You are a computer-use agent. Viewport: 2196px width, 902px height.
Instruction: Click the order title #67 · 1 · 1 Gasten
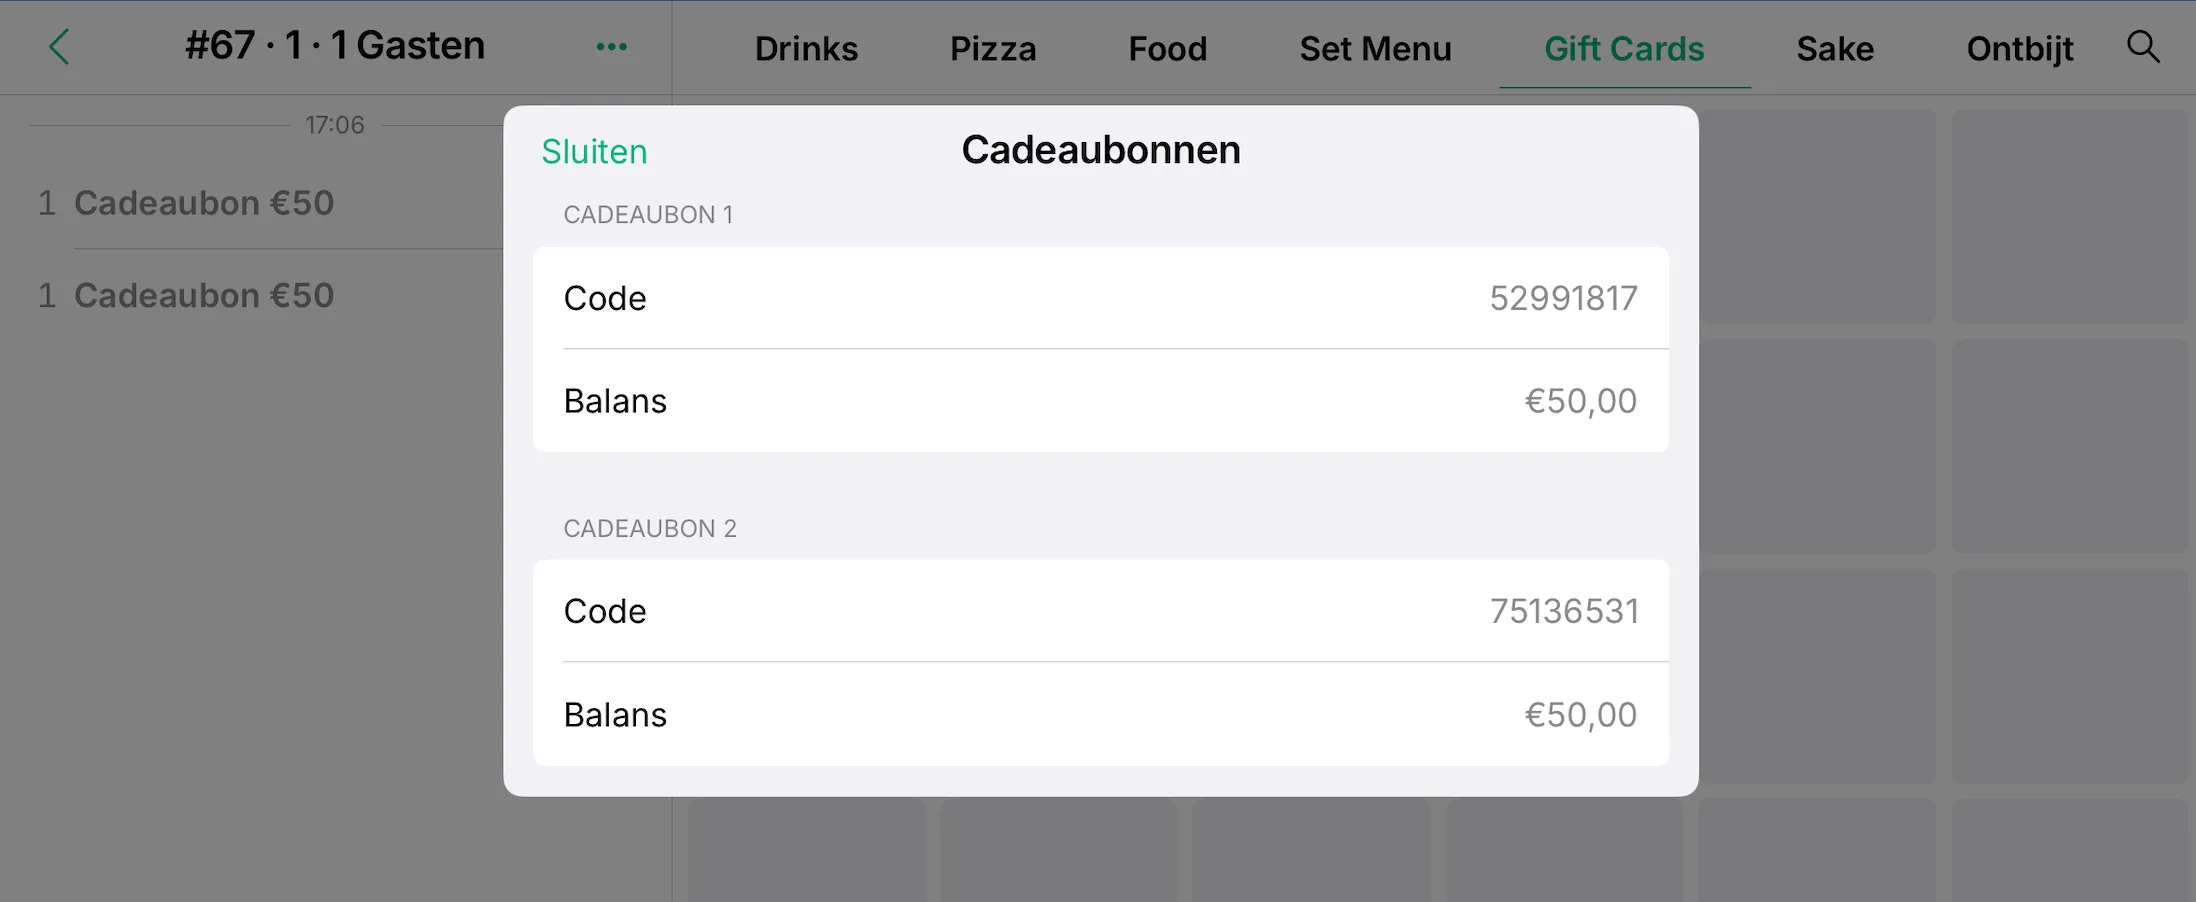tap(335, 46)
